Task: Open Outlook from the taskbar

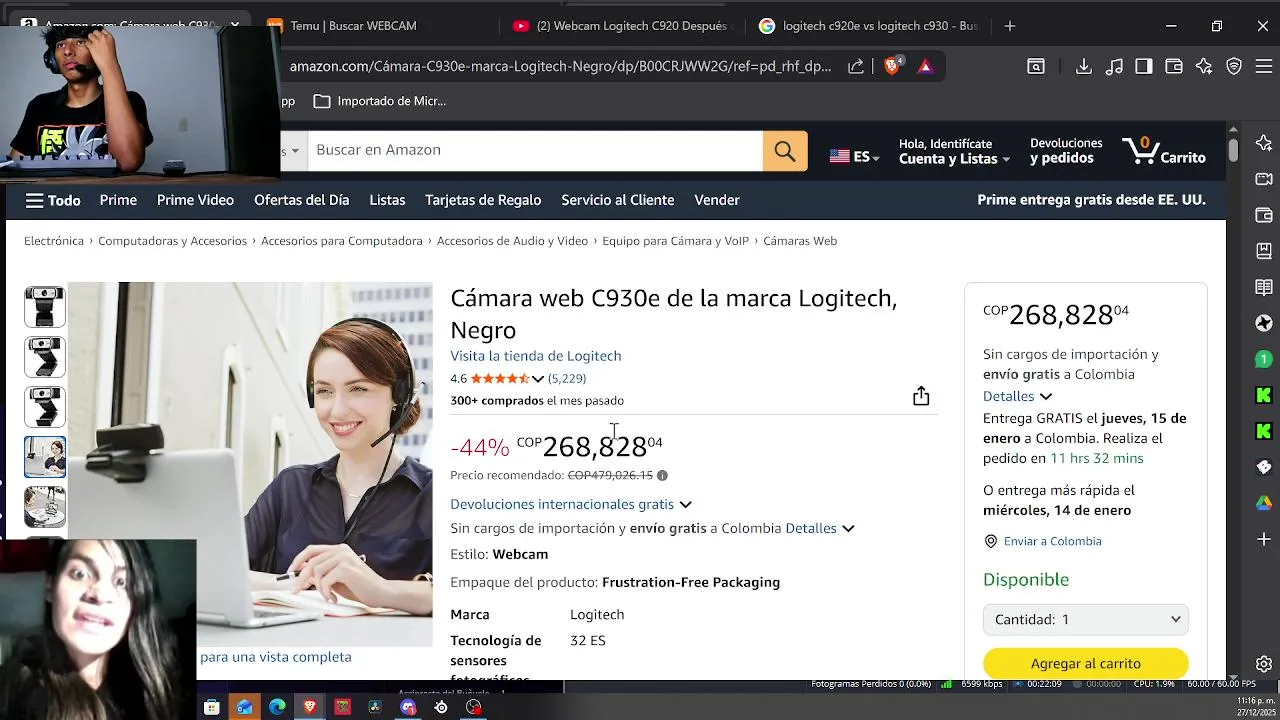Action: pos(244,707)
